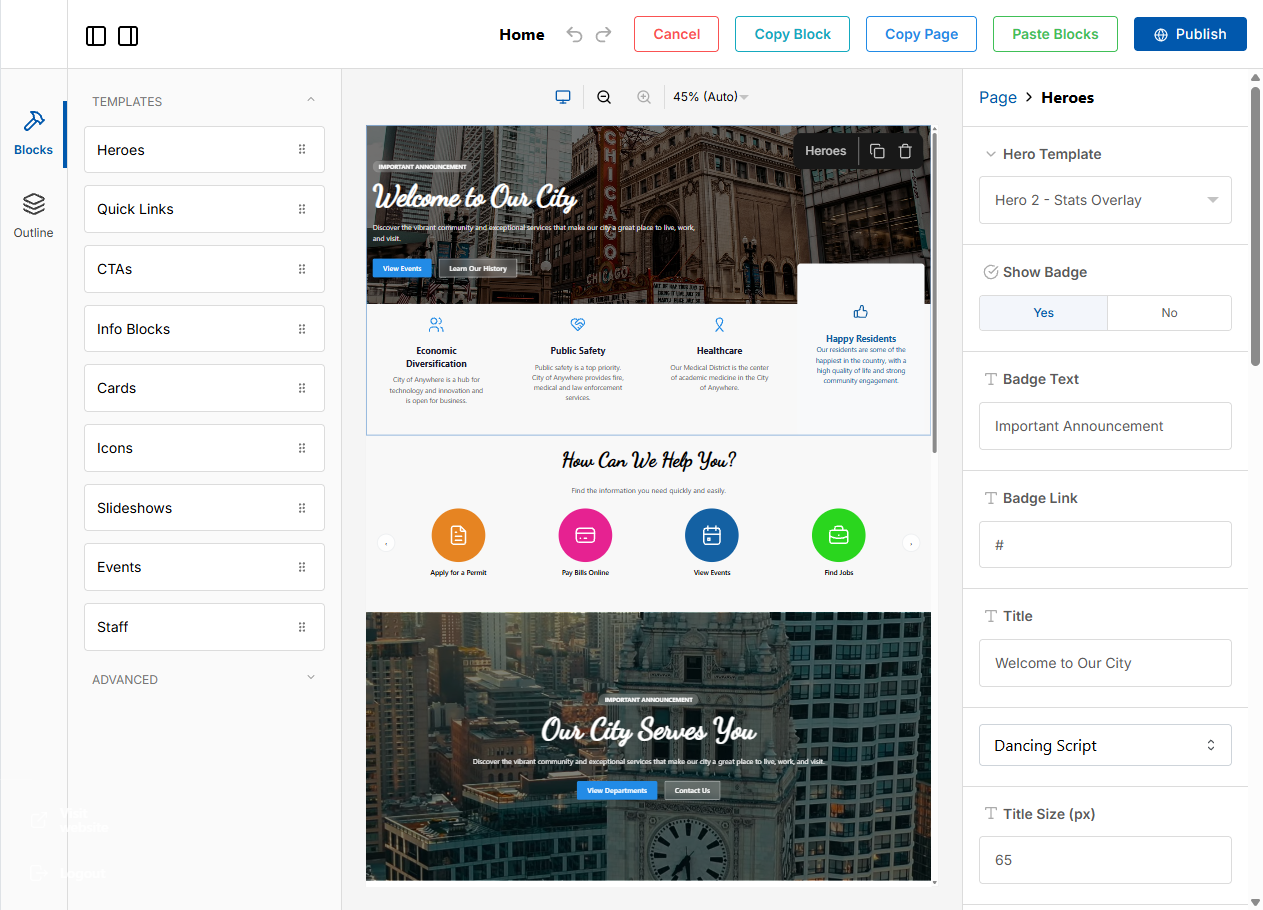Screen dimensions: 1263x910
Task: Select the Cards template block
Action: pyautogui.click(x=204, y=388)
